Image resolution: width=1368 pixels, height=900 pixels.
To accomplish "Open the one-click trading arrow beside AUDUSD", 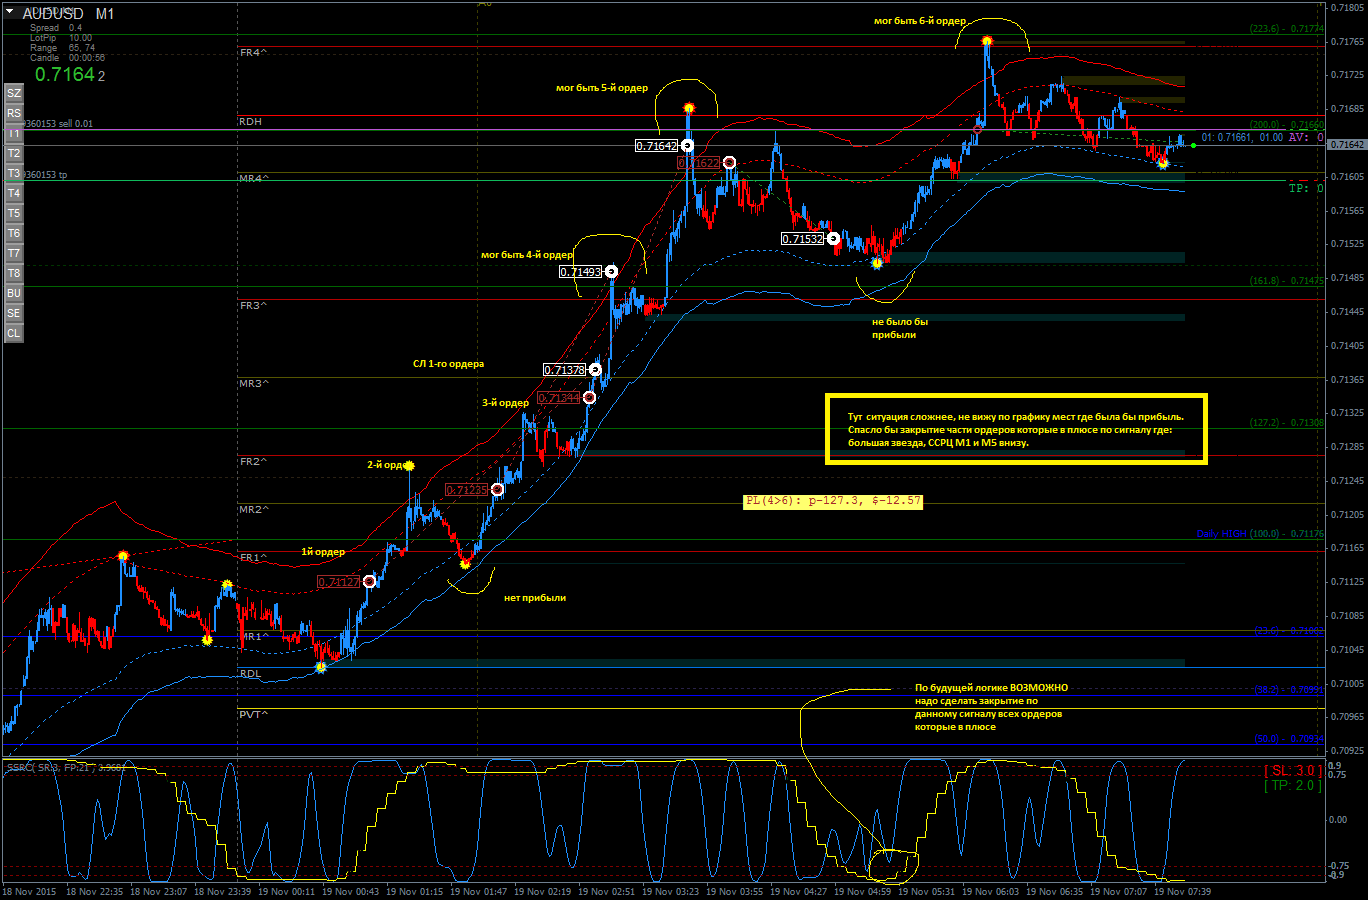I will [x=10, y=12].
